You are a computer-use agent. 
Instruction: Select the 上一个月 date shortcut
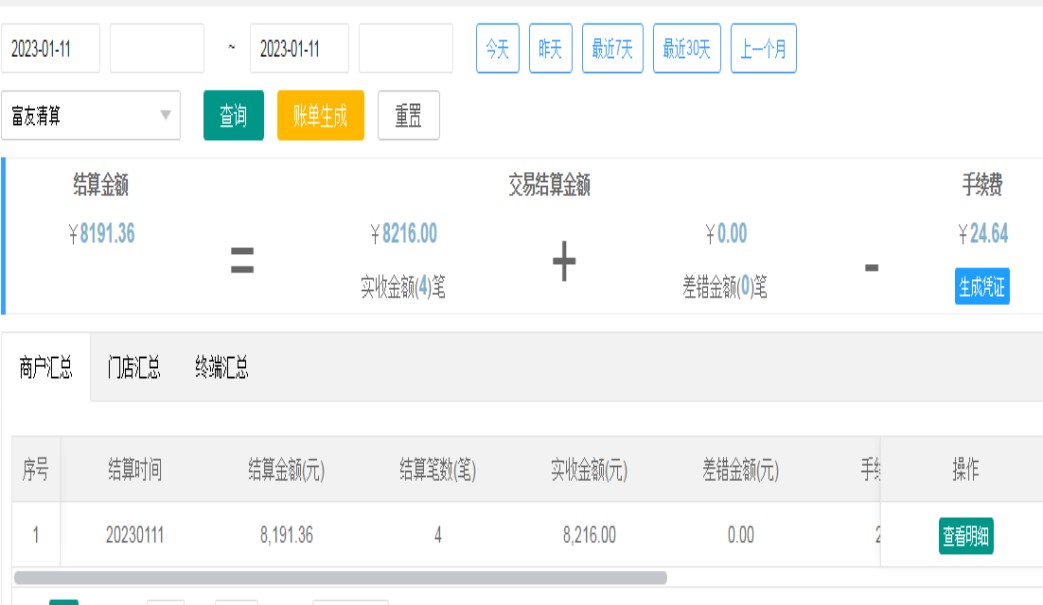point(763,49)
